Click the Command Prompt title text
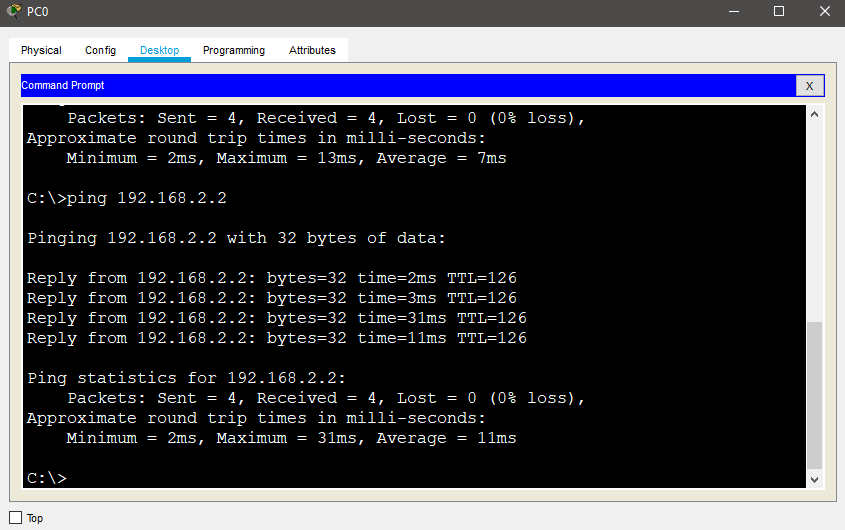 click(63, 85)
